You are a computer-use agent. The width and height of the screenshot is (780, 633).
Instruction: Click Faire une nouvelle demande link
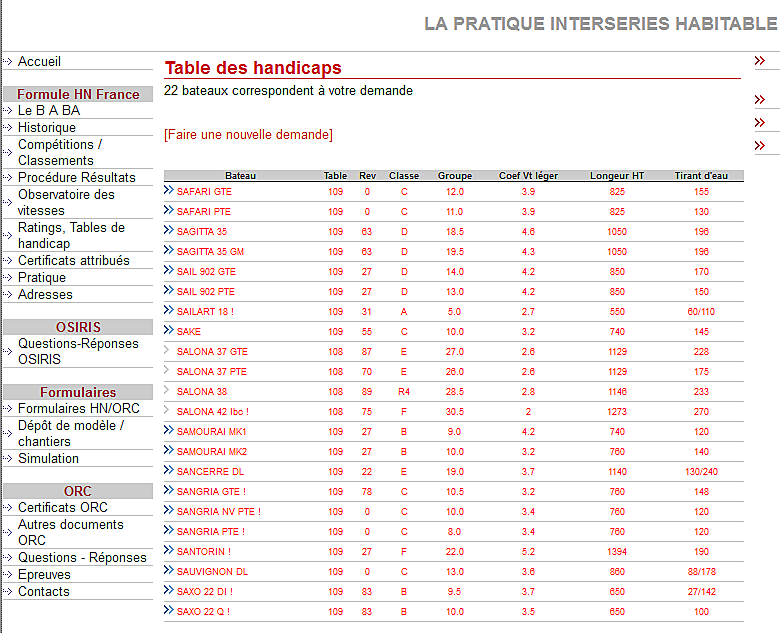[248, 135]
